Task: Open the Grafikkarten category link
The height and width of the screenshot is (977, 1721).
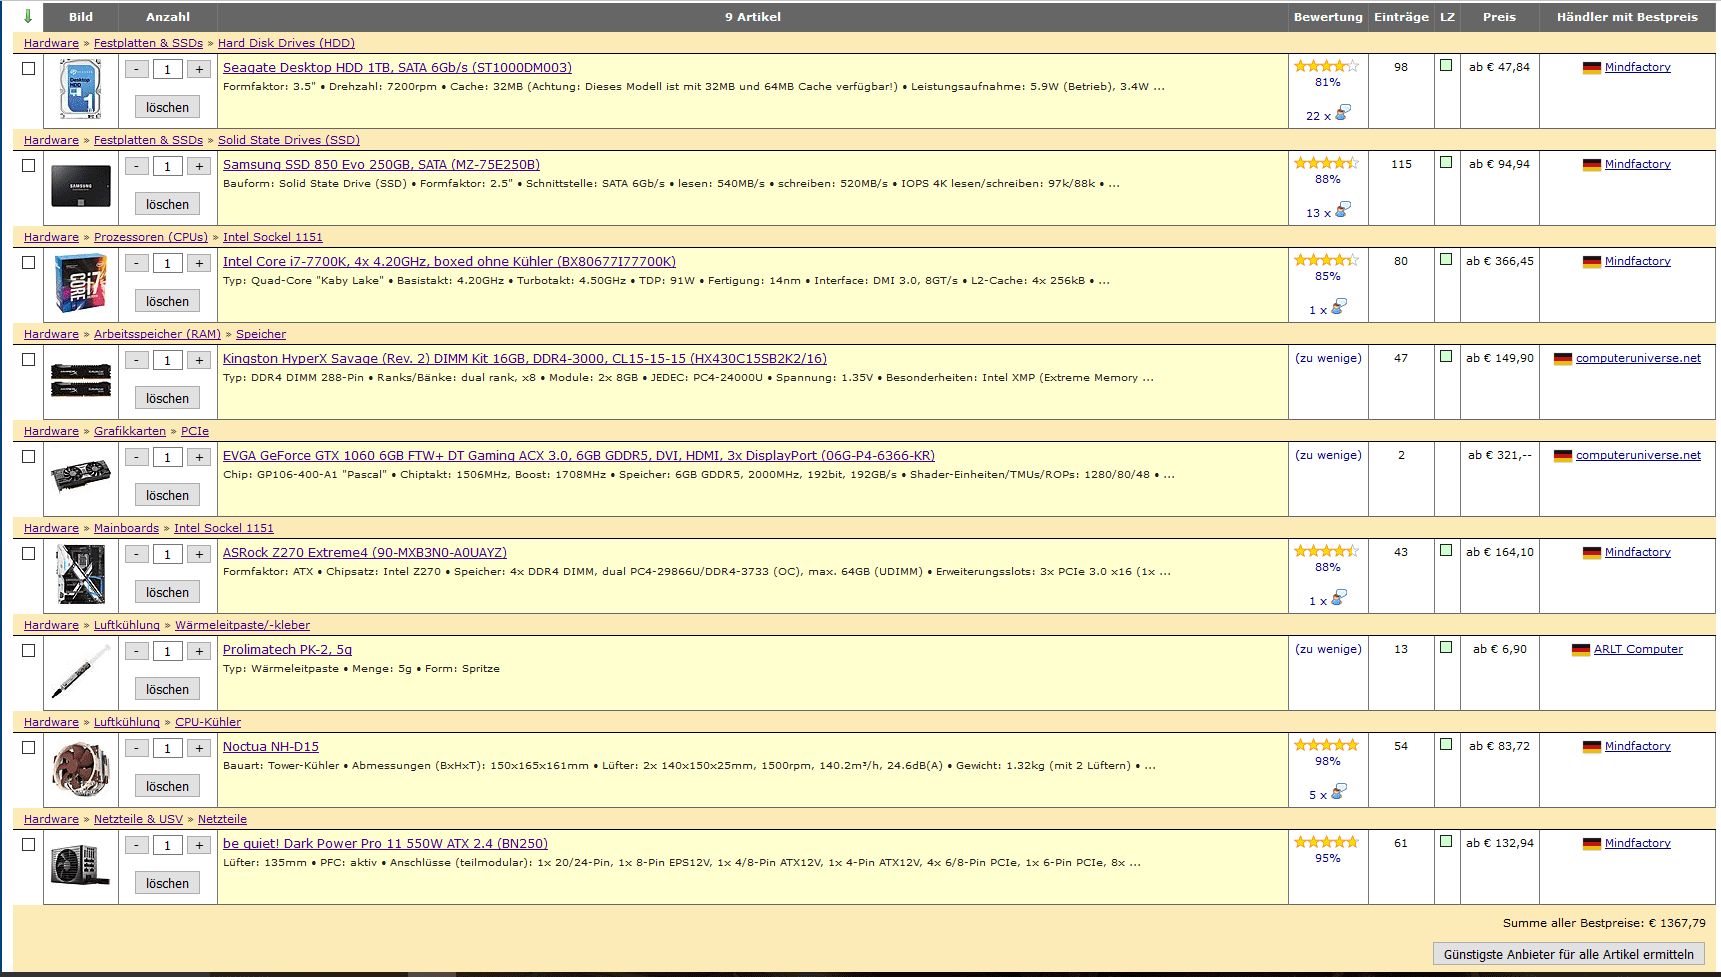Action: click(130, 431)
